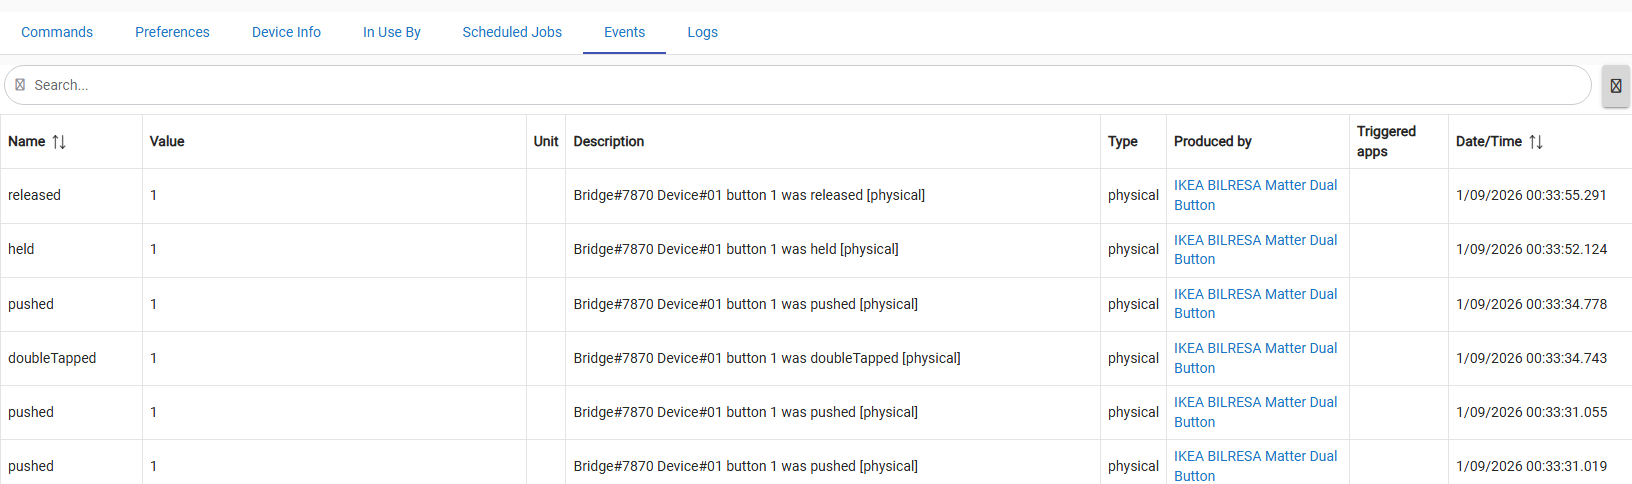Click the Description column header
1632x484 pixels.
click(x=608, y=142)
